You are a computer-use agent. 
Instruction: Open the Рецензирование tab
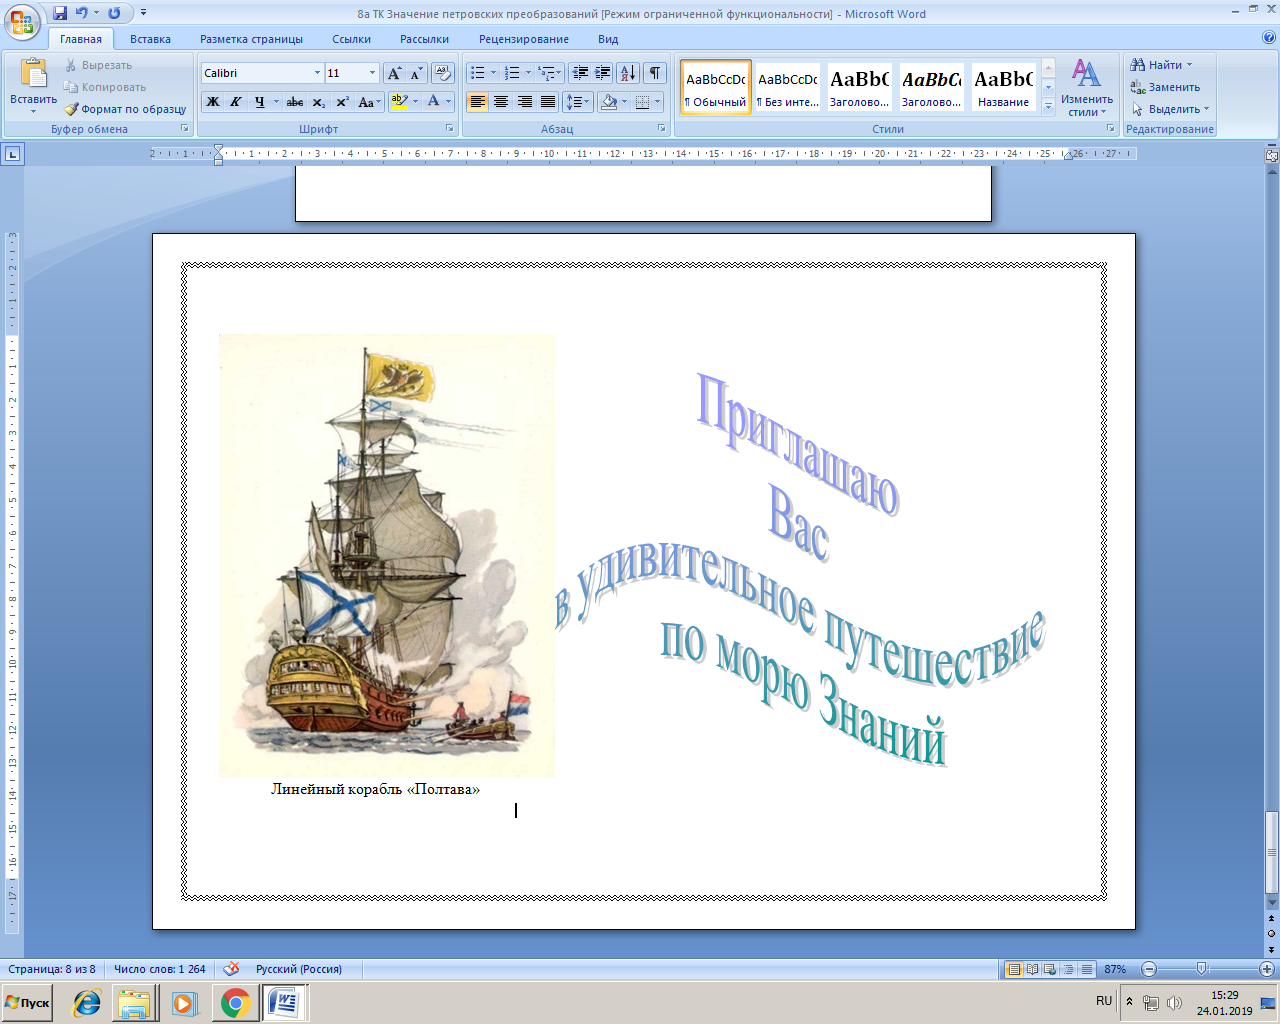(x=523, y=39)
